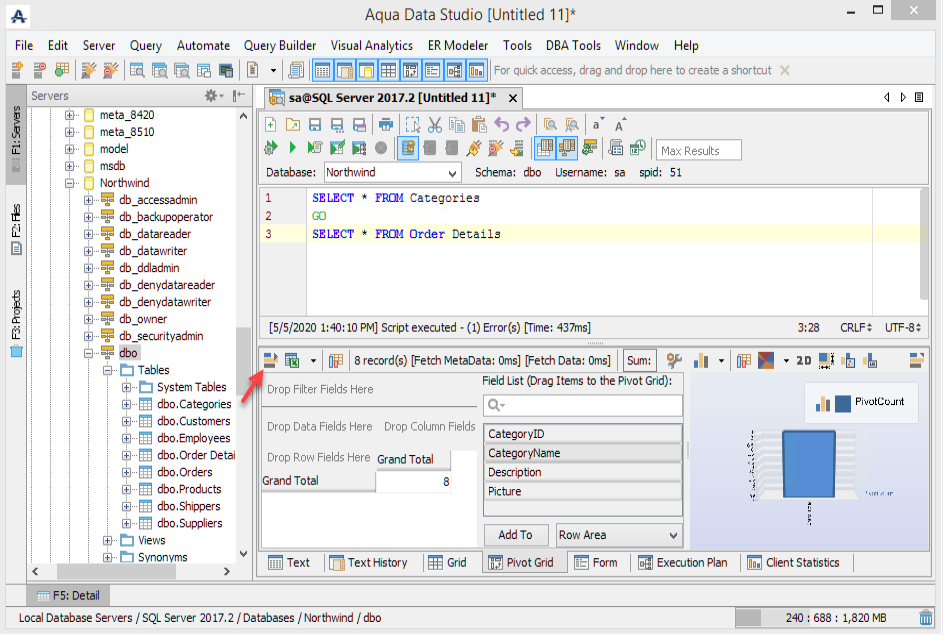Click the Paste clipboard icon
The width and height of the screenshot is (943, 635).
coord(478,124)
